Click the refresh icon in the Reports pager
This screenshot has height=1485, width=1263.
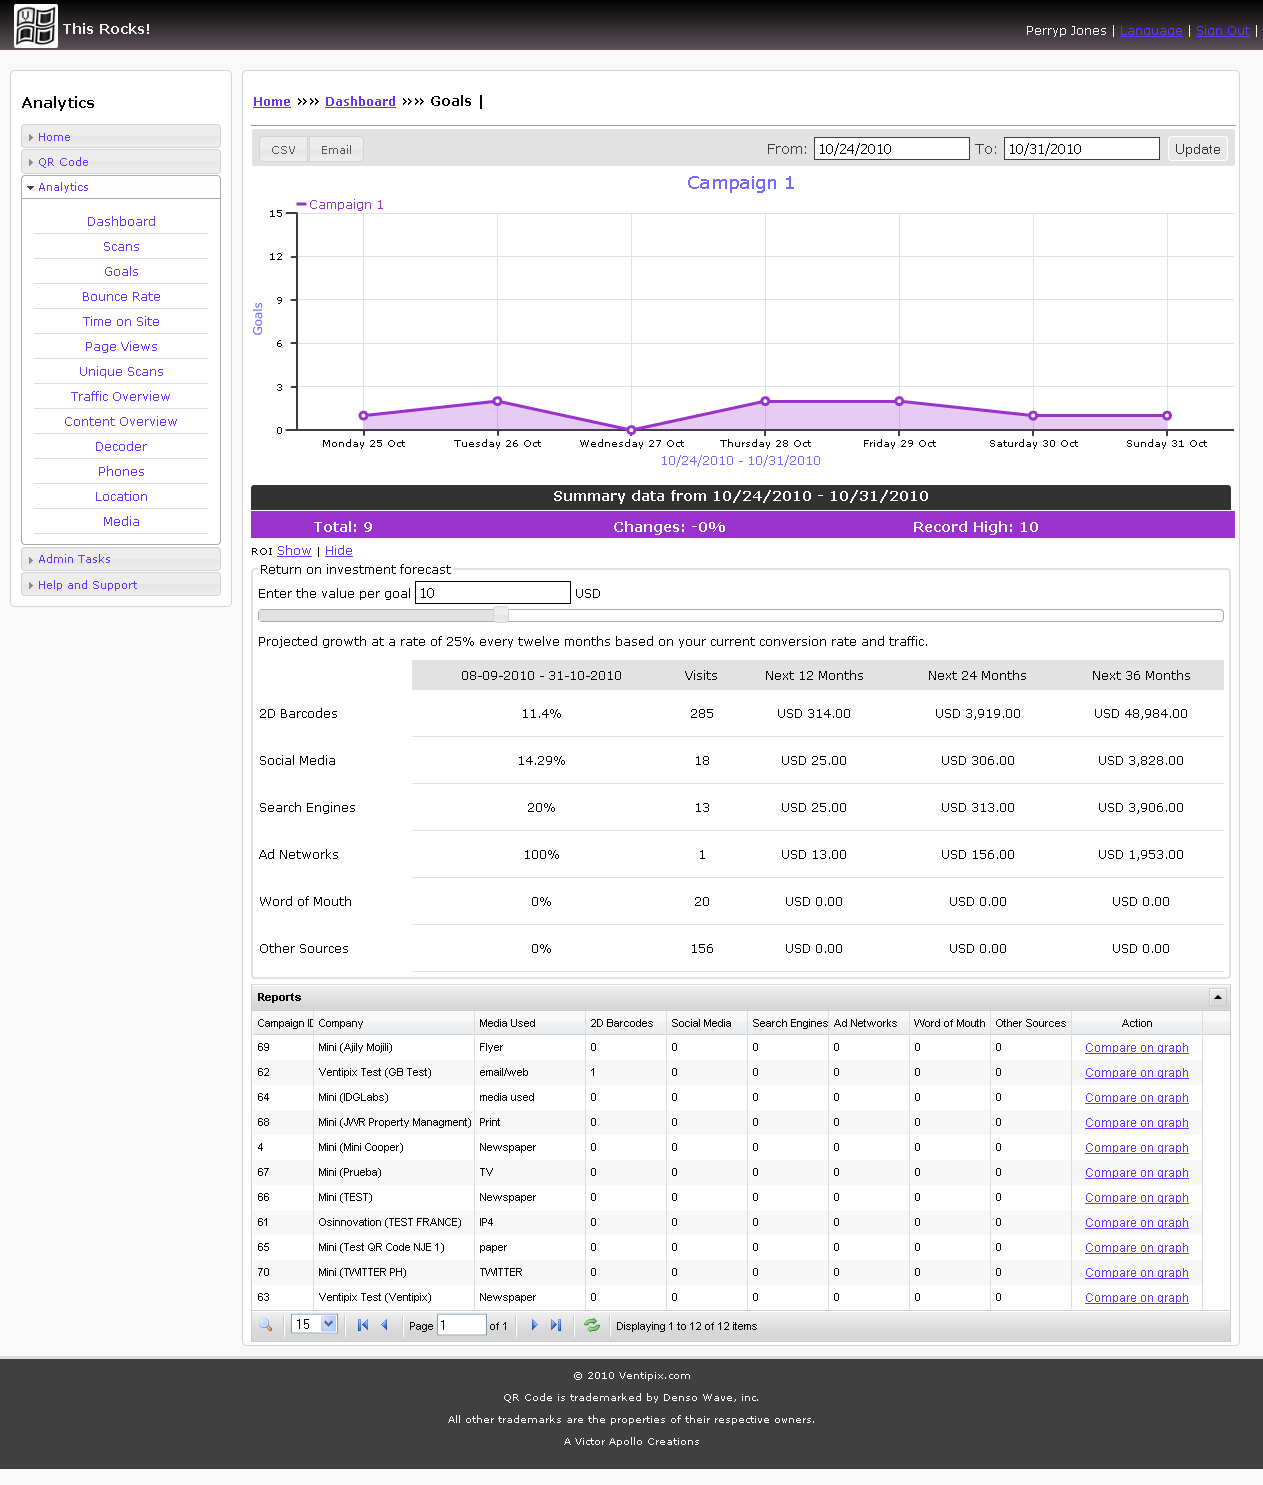coord(592,1325)
